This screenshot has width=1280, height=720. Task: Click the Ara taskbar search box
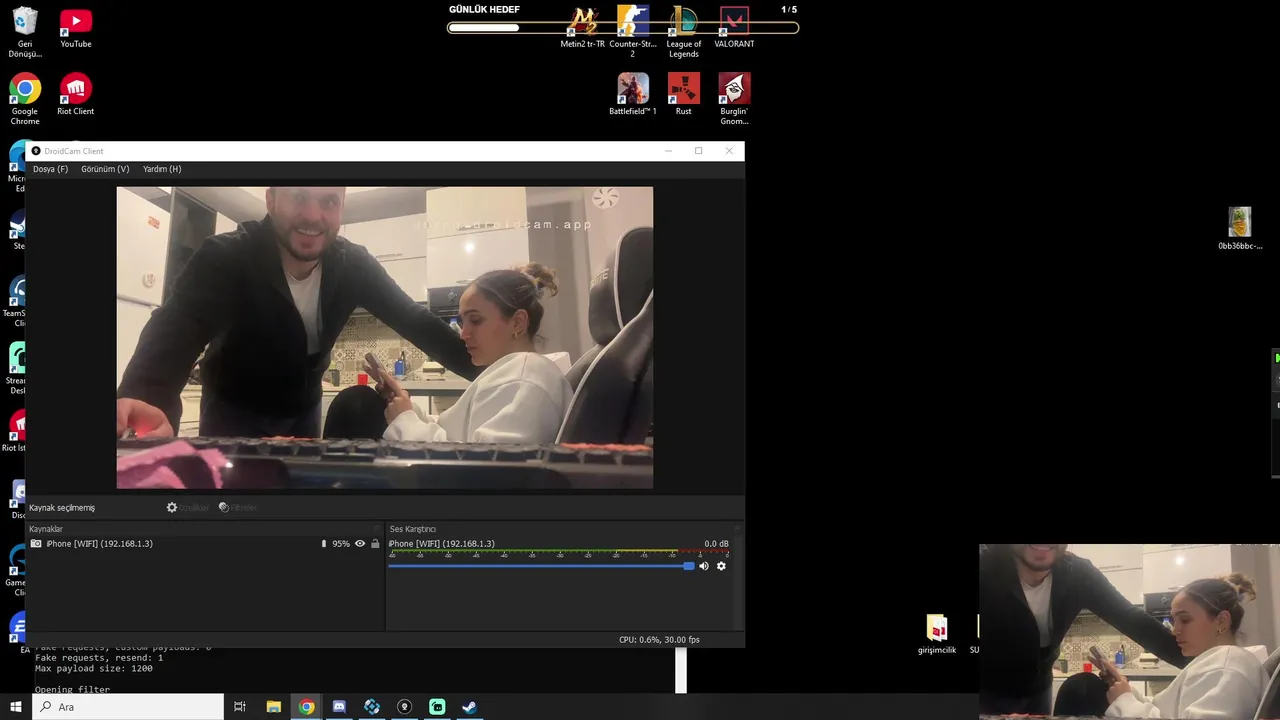[x=128, y=707]
